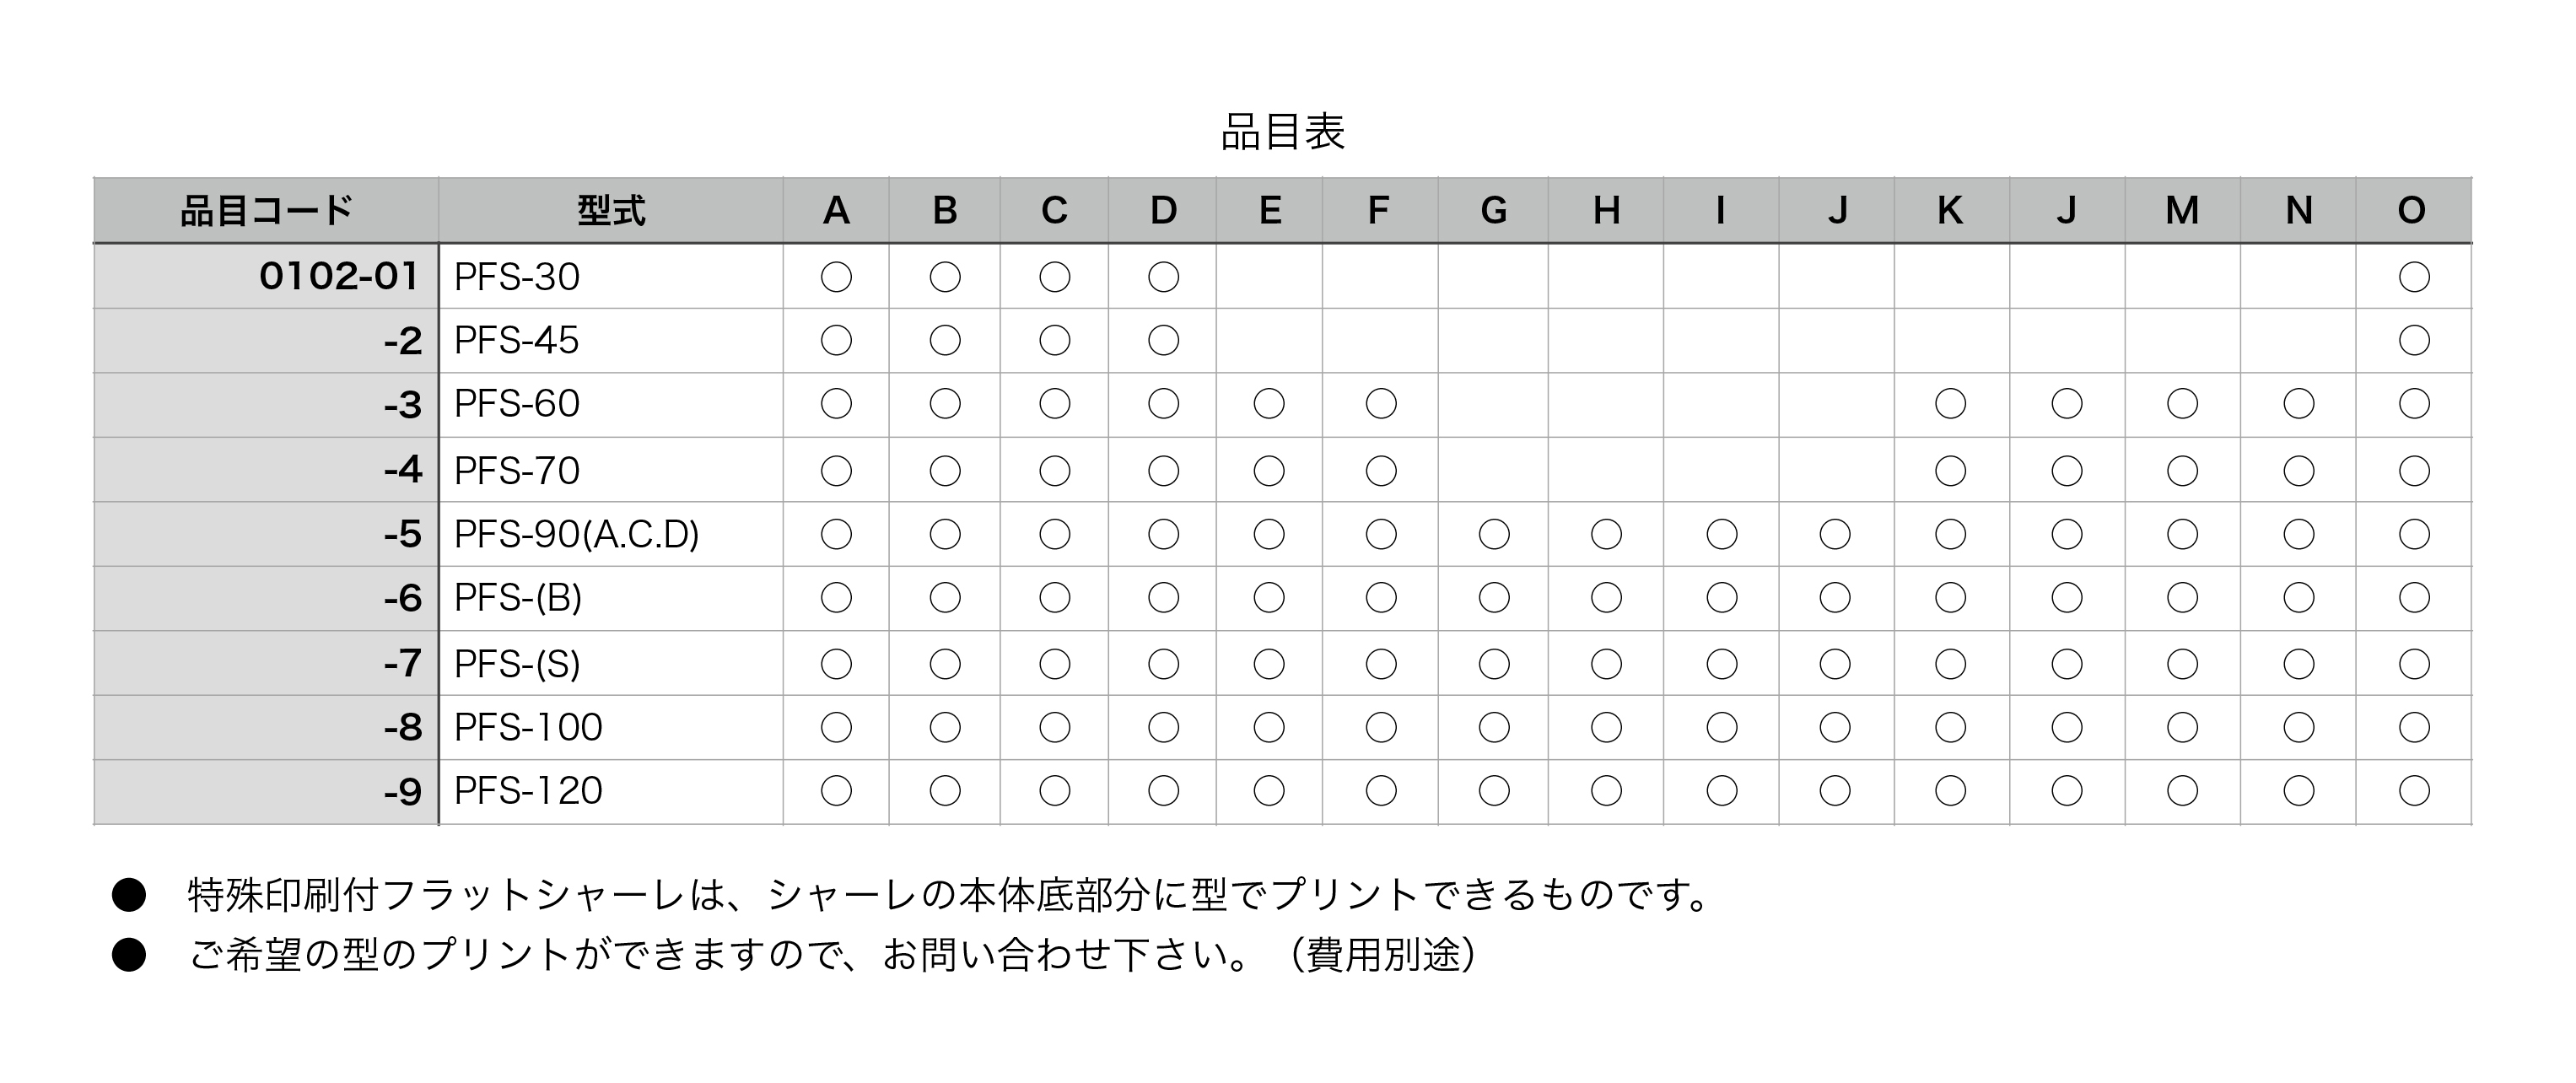This screenshot has width=2576, height=1083.
Task: Click the -9 item code cell
Action: click(x=266, y=792)
